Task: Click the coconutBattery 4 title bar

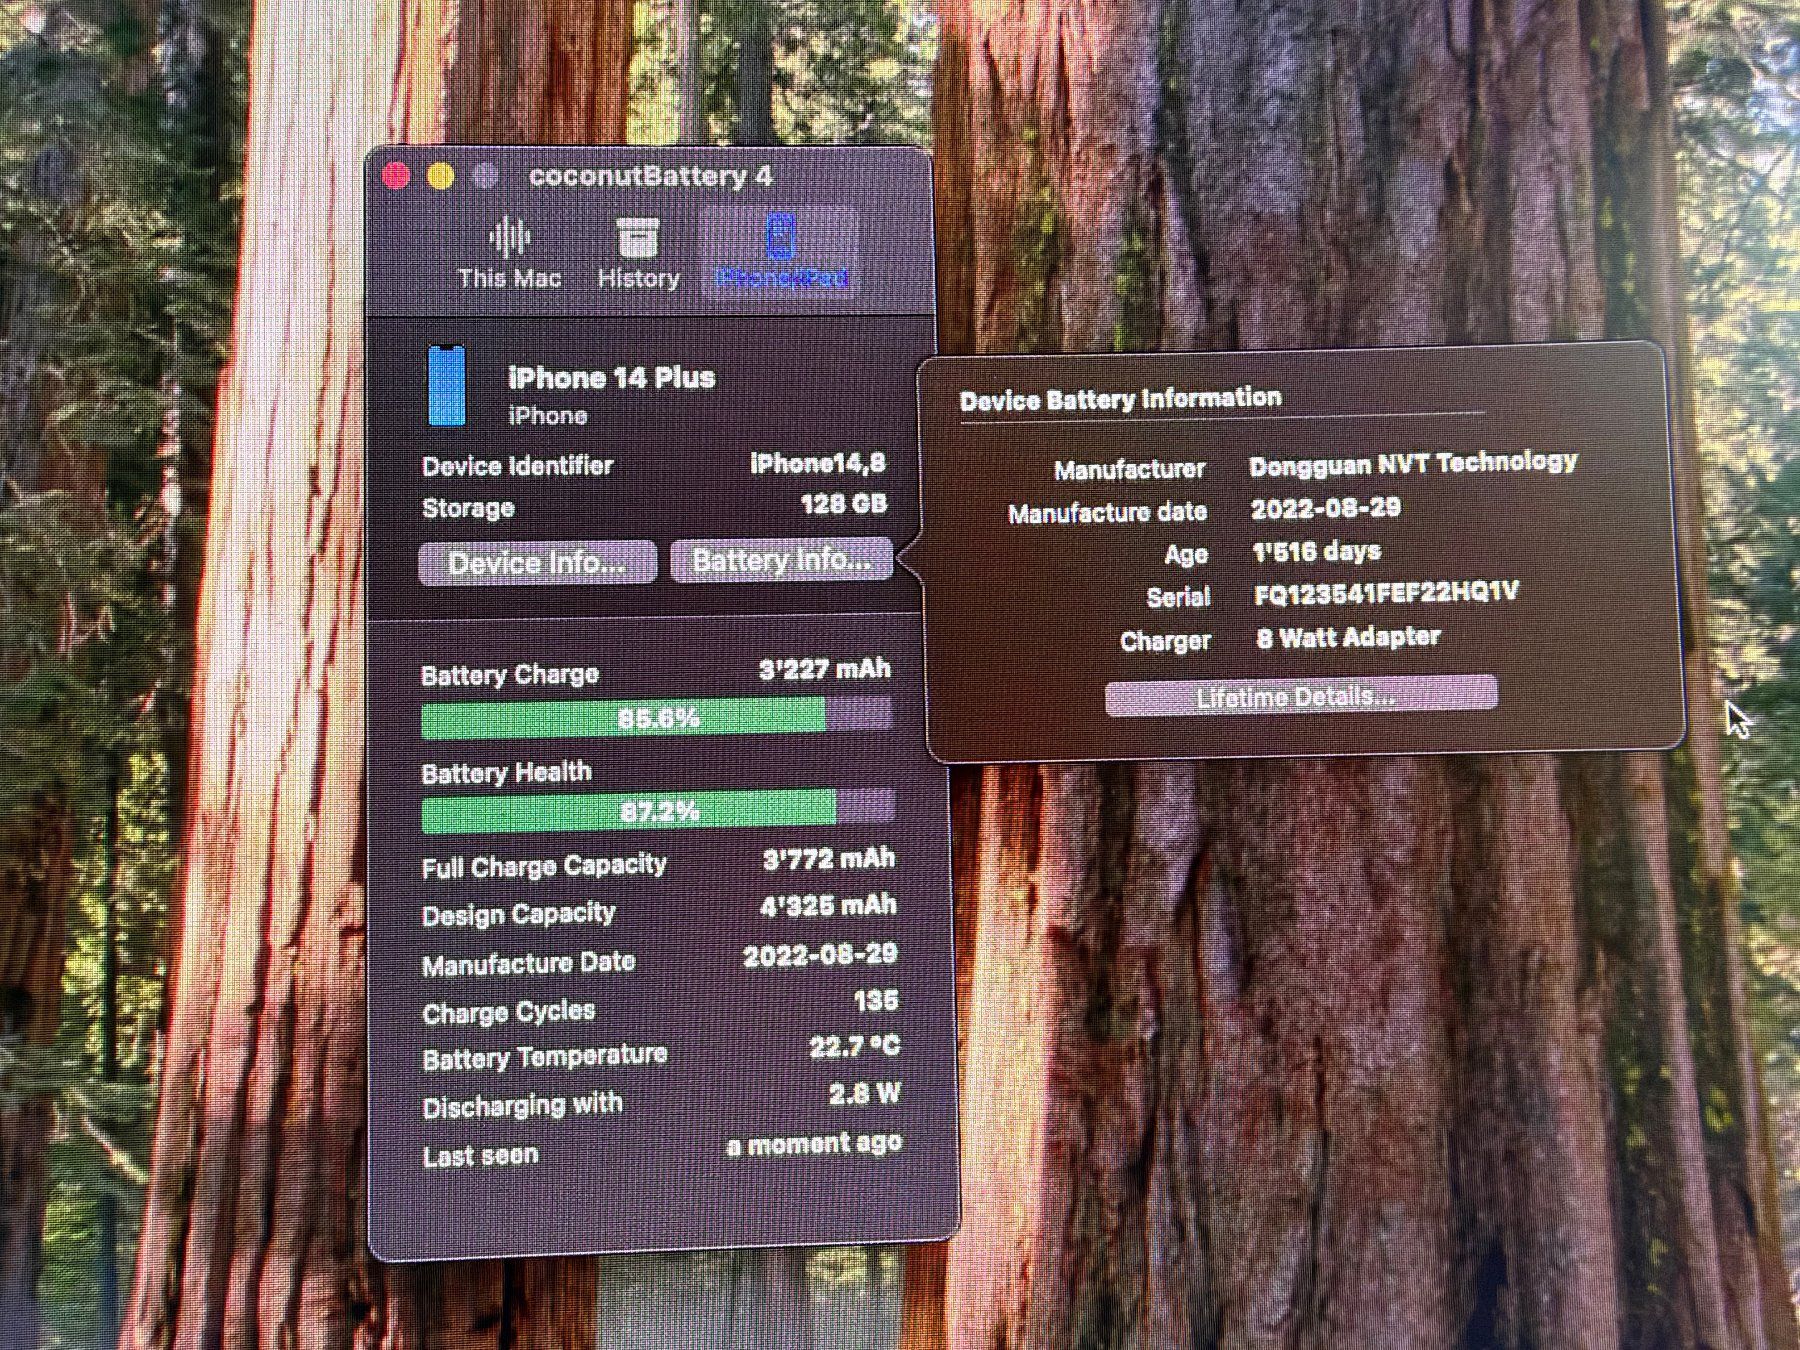Action: point(650,176)
